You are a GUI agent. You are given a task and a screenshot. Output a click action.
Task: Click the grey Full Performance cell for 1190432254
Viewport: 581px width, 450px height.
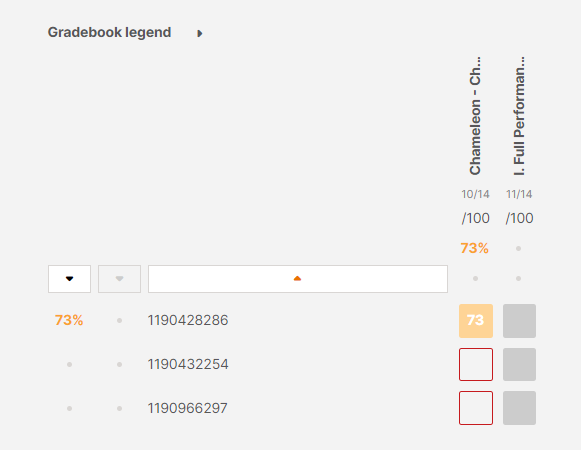(x=519, y=364)
